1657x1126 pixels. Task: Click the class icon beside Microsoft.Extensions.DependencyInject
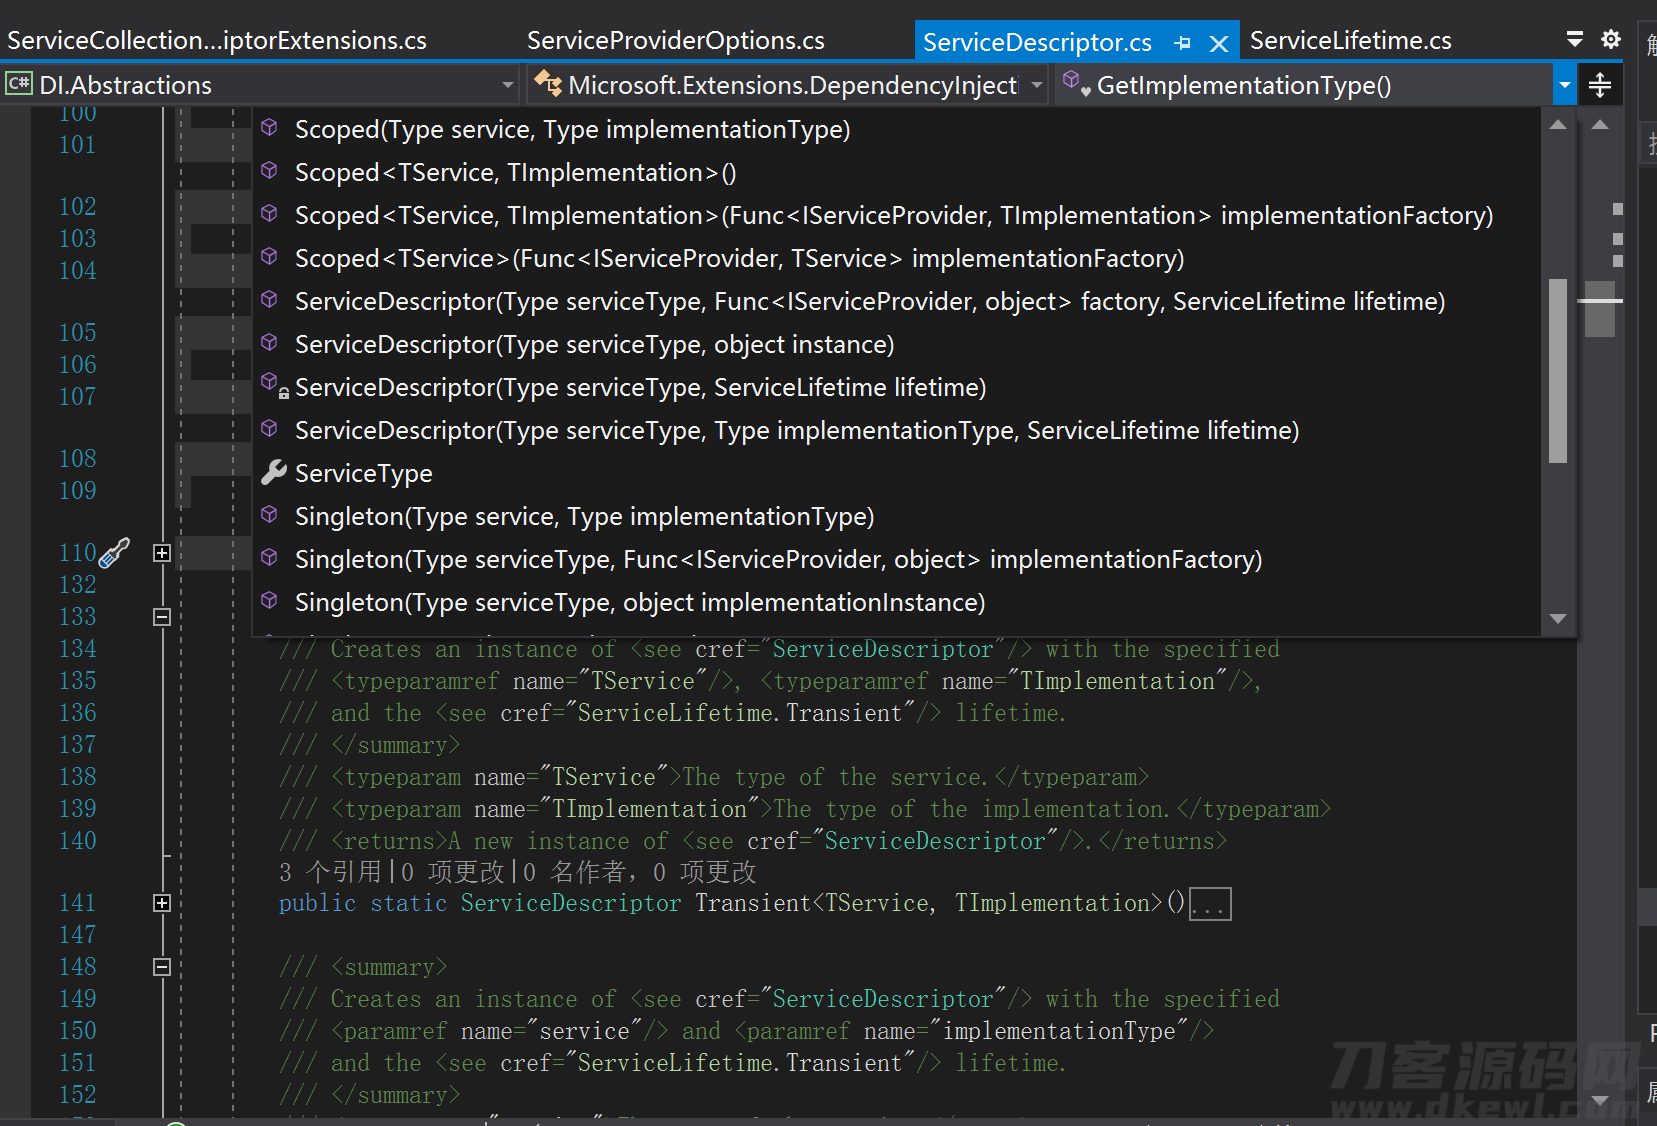548,84
